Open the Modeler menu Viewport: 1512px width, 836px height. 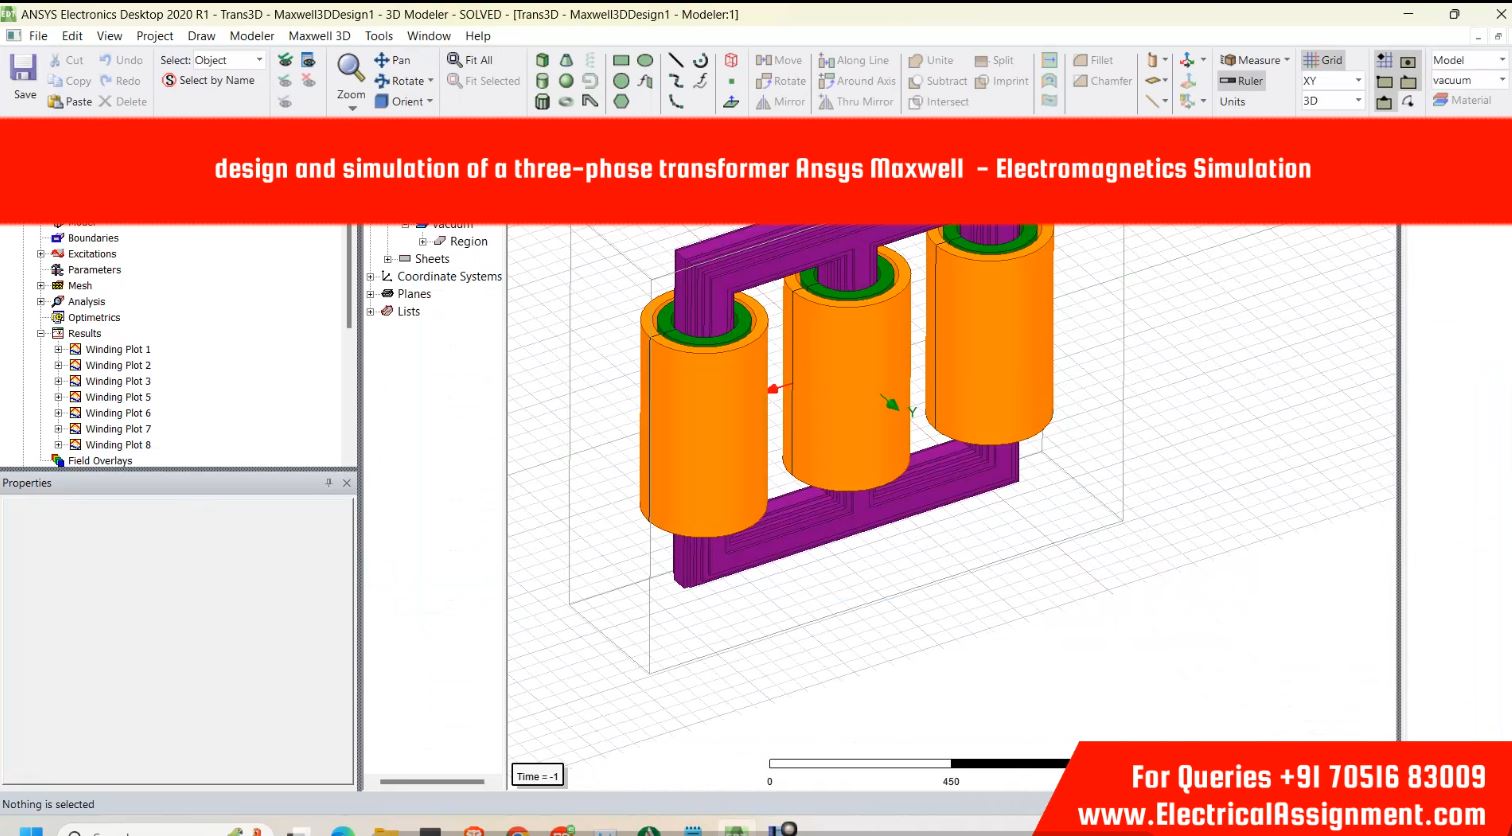tap(252, 36)
